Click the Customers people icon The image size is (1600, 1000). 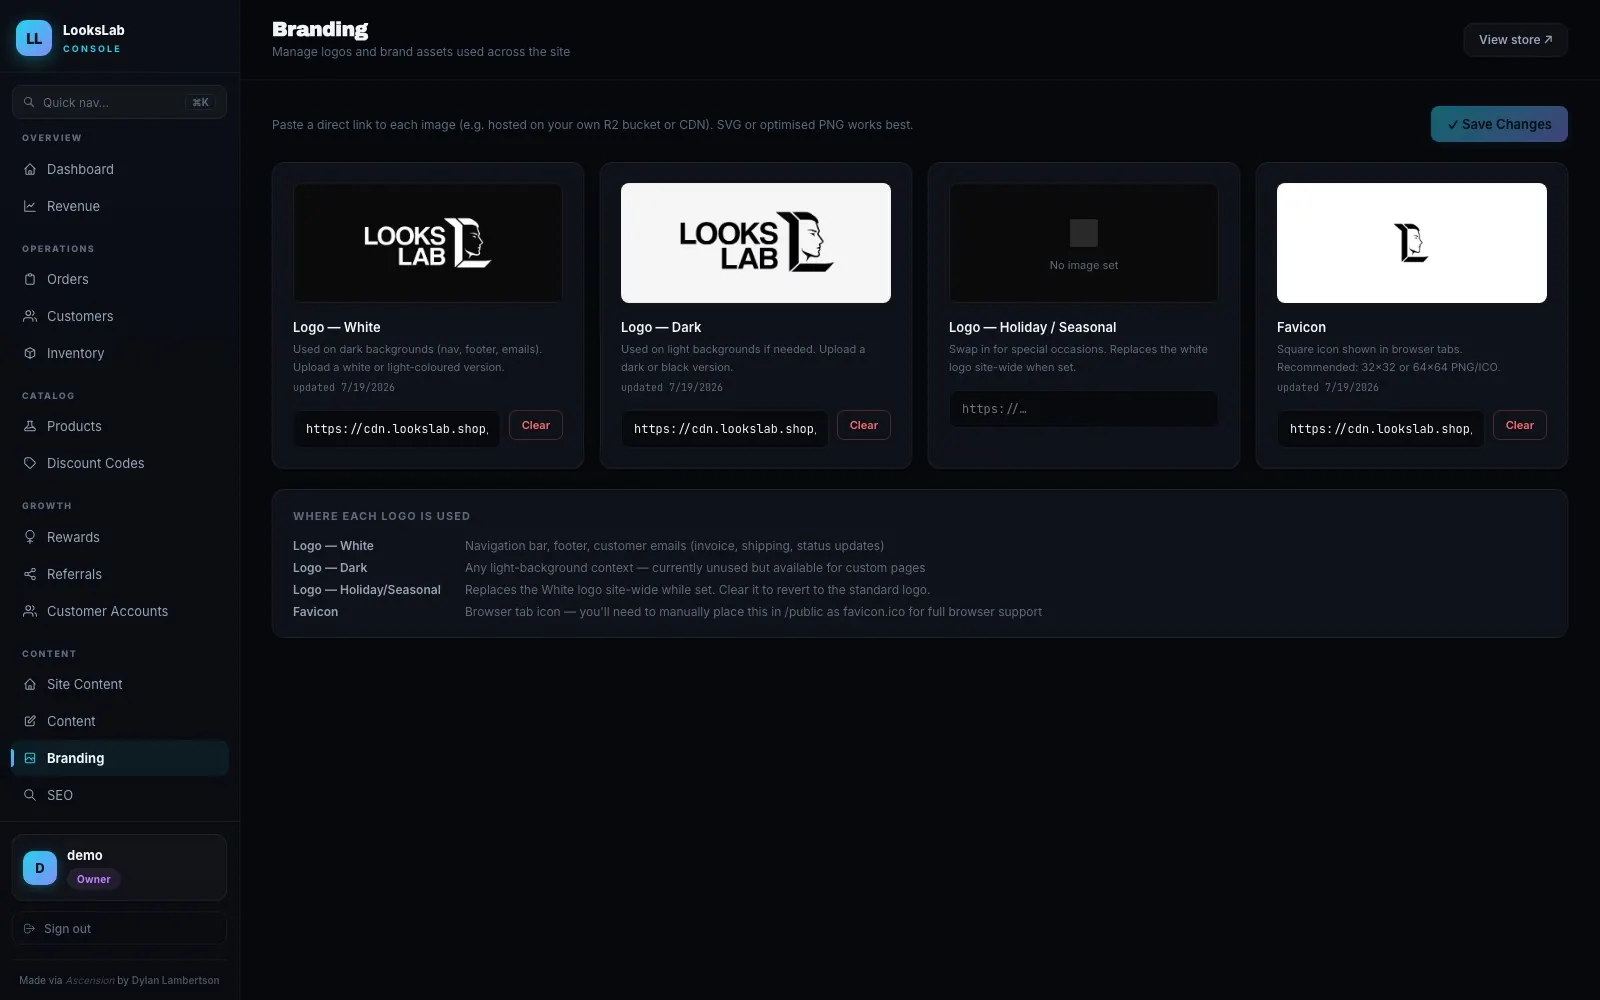tap(30, 316)
